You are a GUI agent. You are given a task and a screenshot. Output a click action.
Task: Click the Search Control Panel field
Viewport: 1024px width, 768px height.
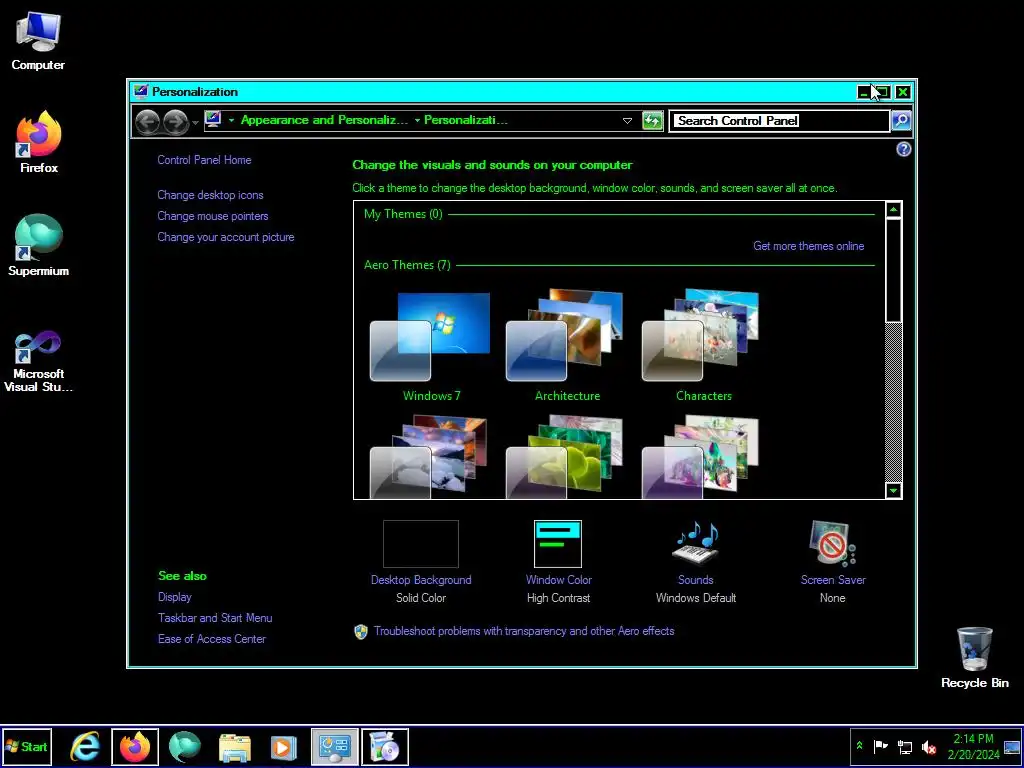779,120
